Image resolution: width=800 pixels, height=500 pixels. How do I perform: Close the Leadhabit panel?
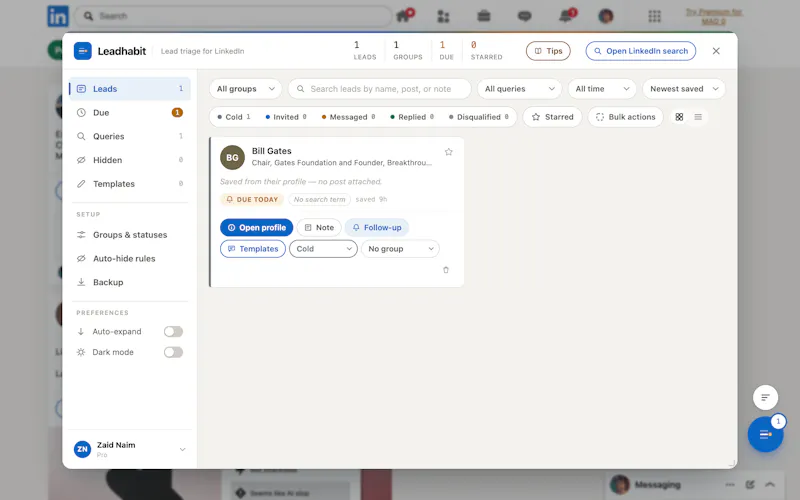(716, 51)
